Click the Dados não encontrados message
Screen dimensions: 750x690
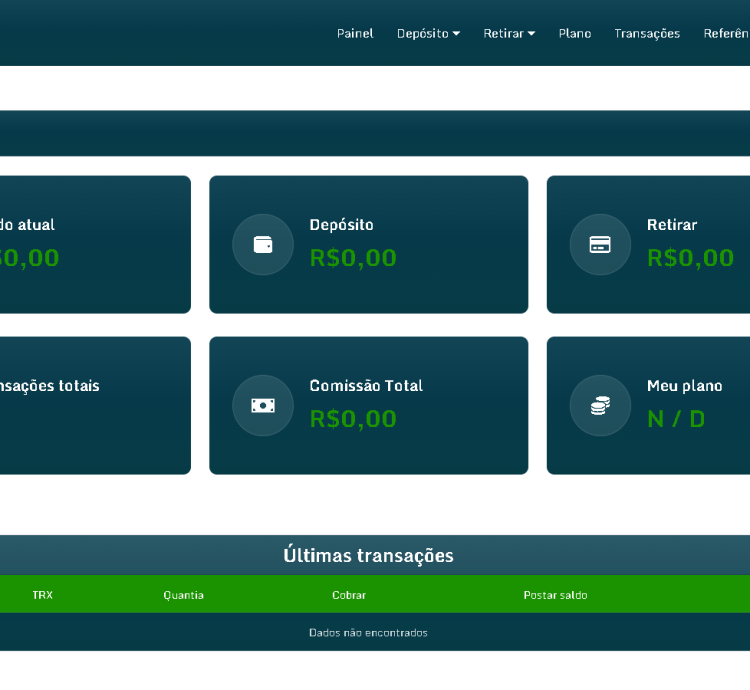pos(368,633)
